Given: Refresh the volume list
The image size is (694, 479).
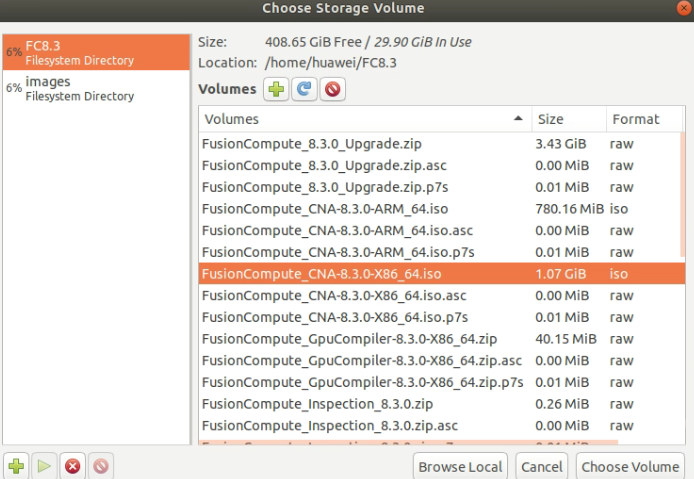Looking at the screenshot, I should (x=304, y=89).
